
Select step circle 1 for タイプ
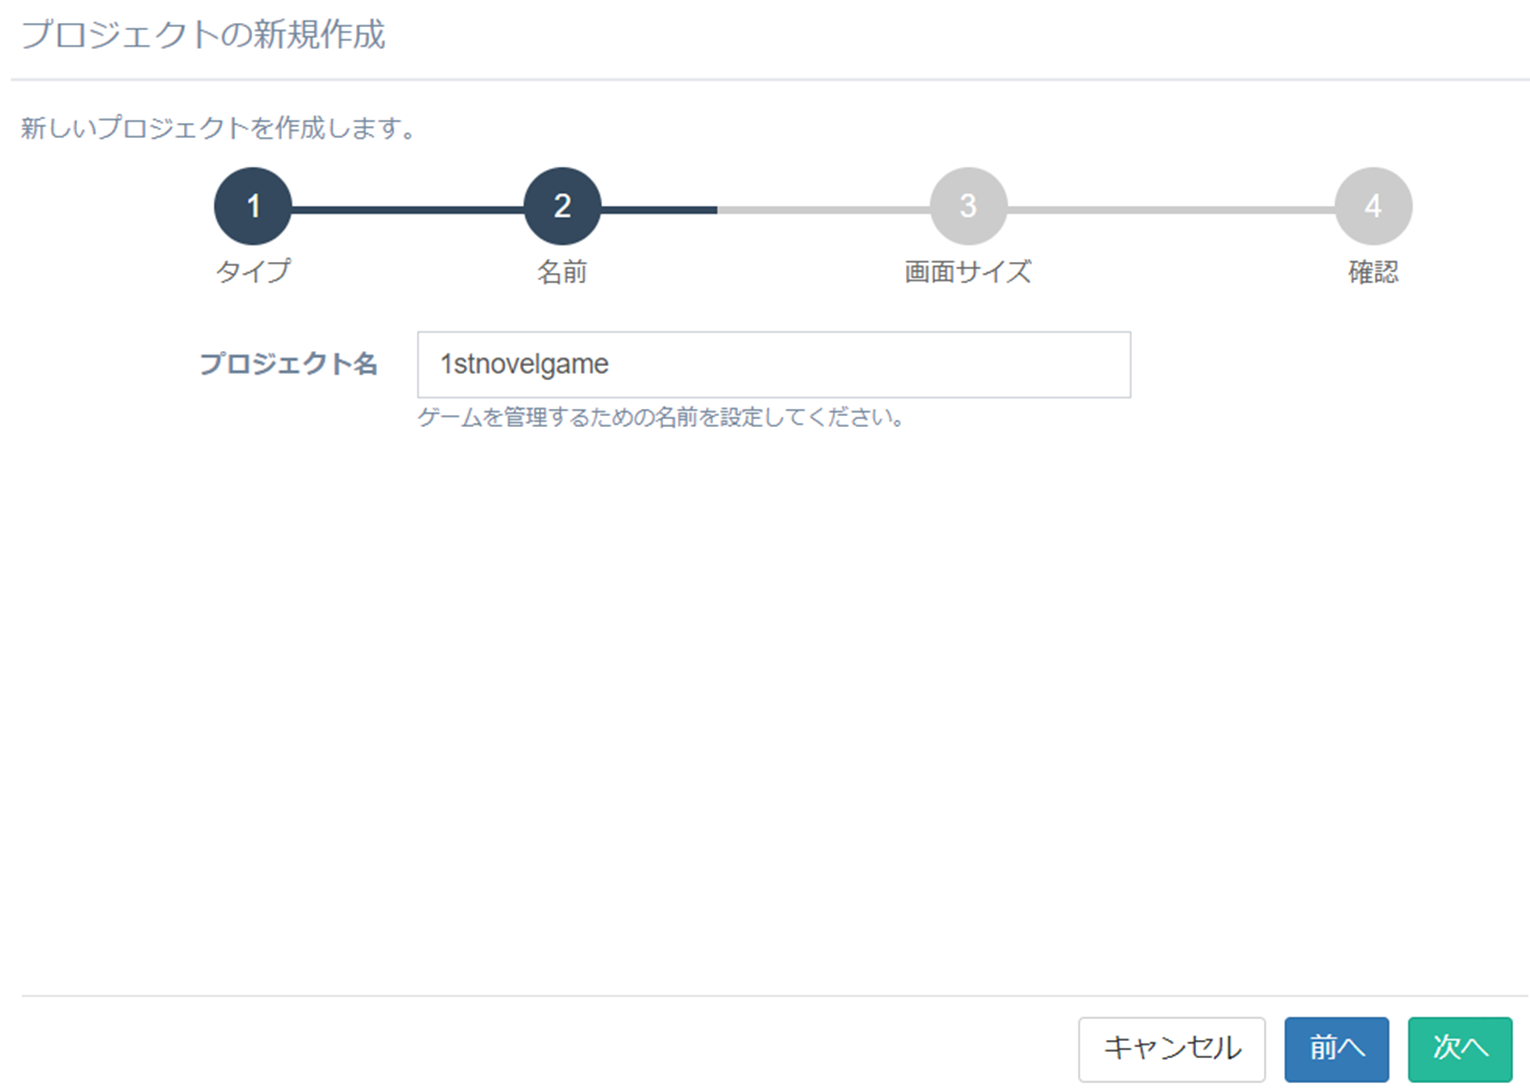tap(251, 205)
